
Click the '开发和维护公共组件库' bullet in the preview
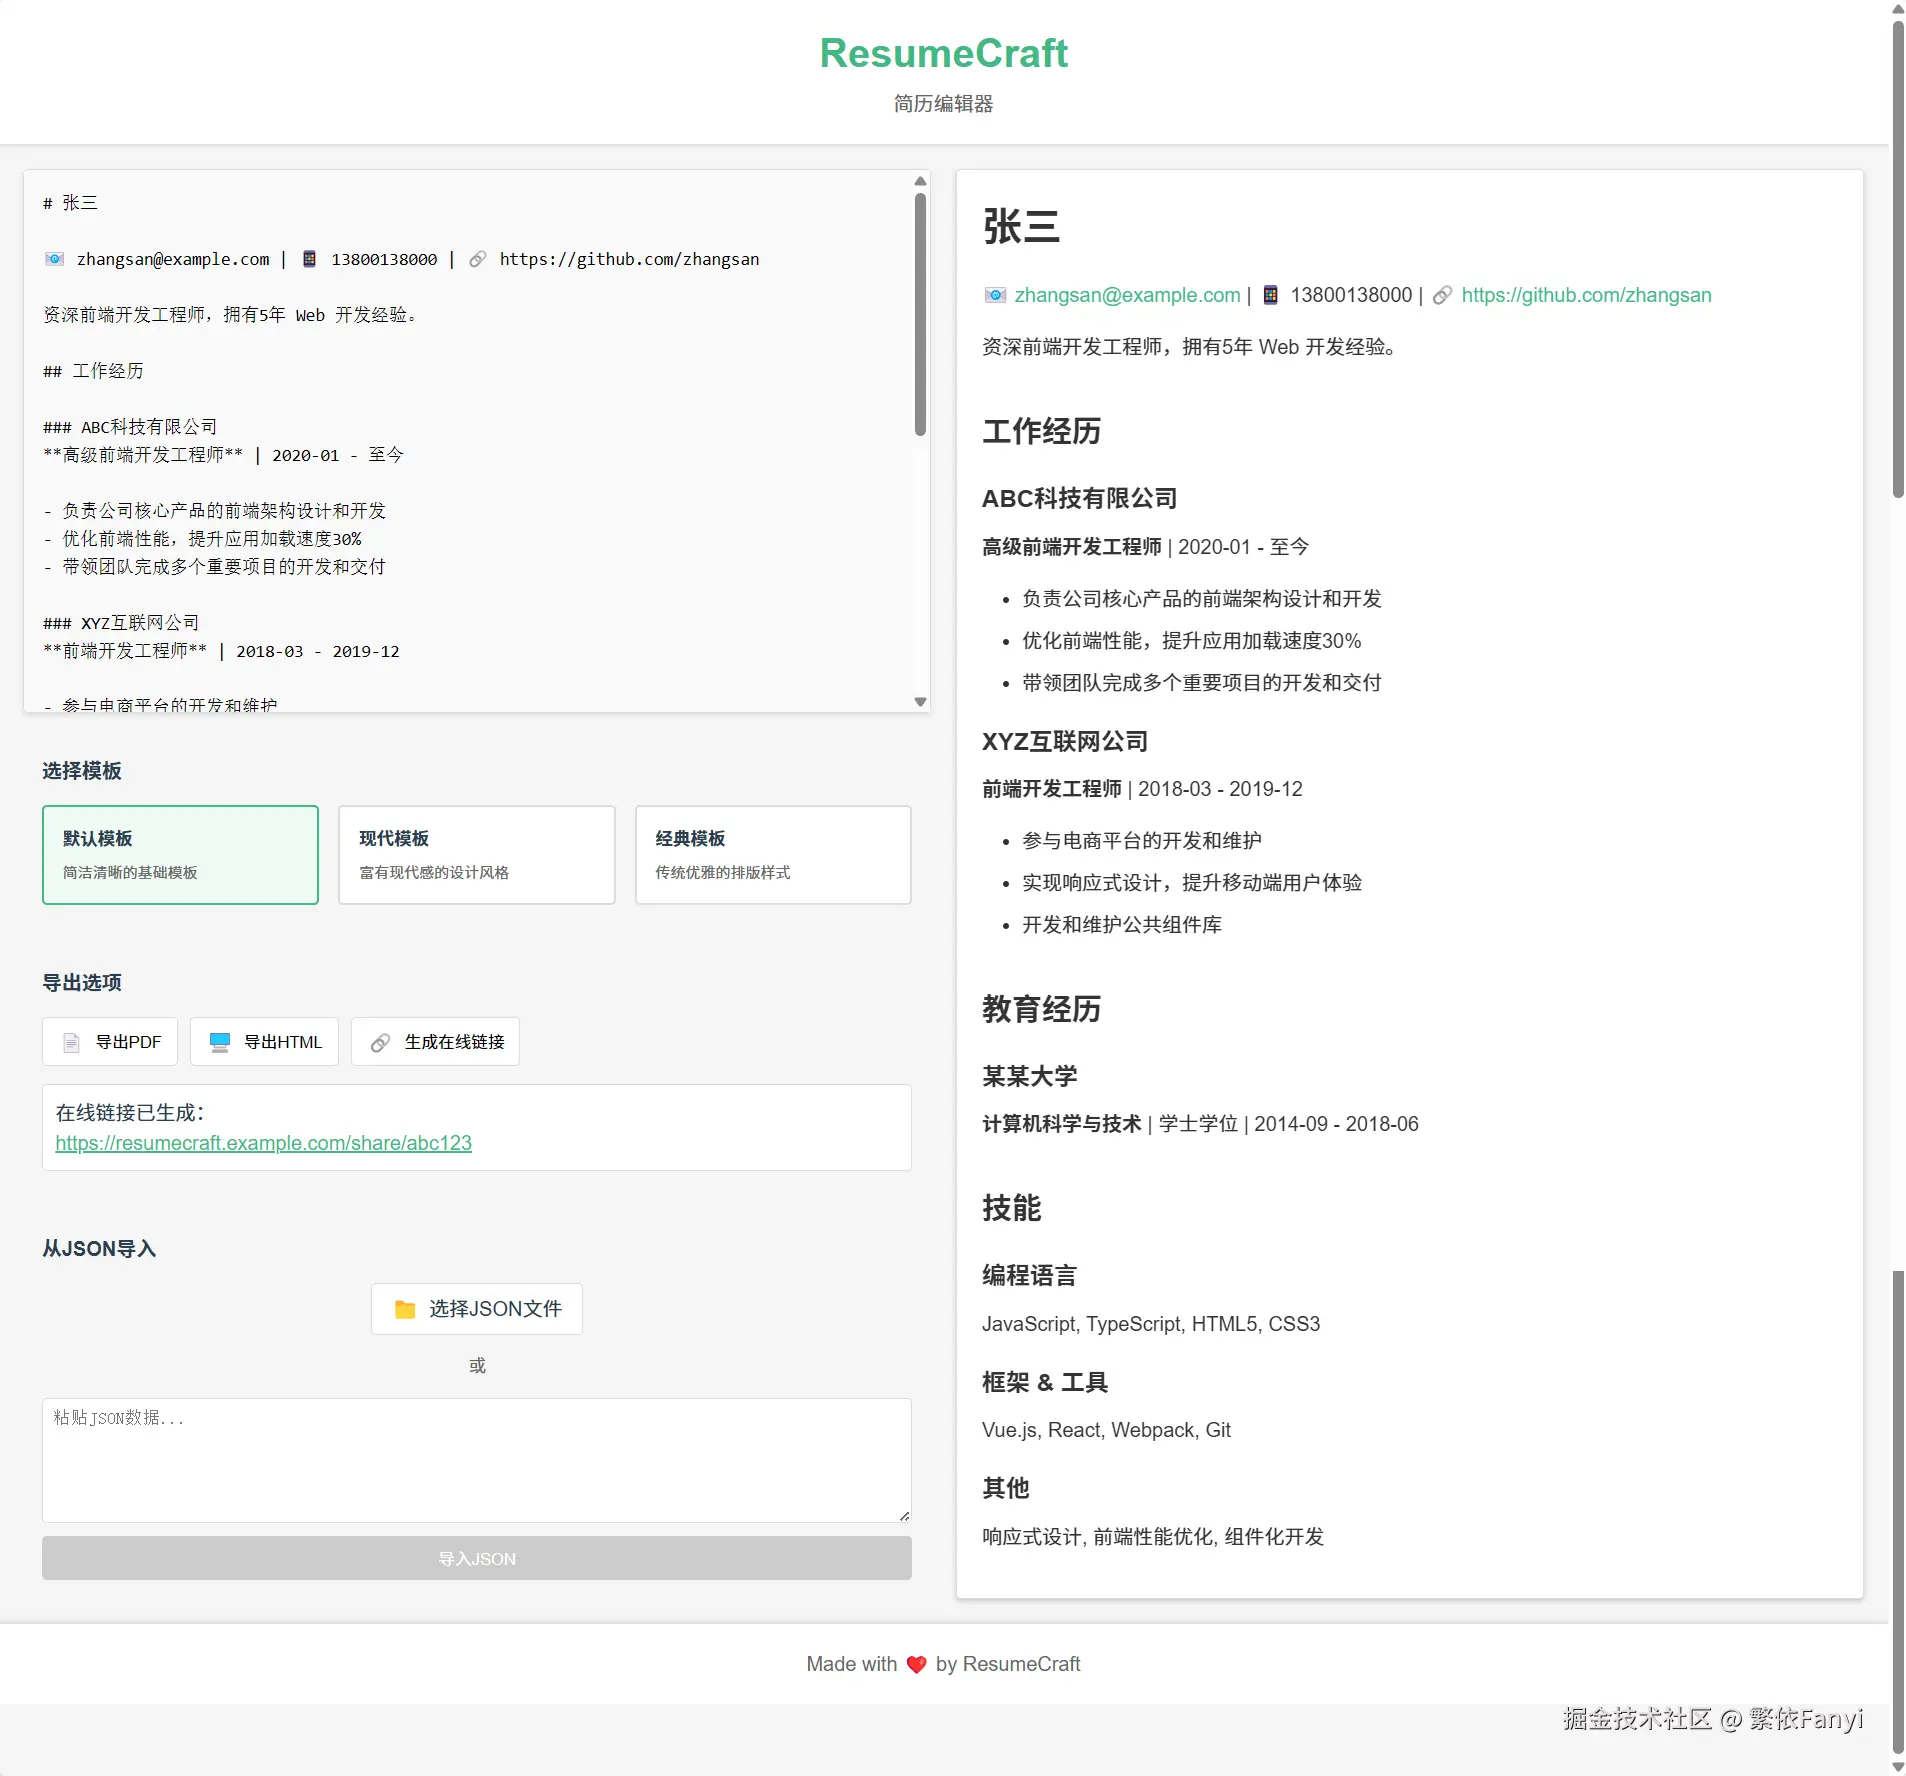tap(1122, 925)
